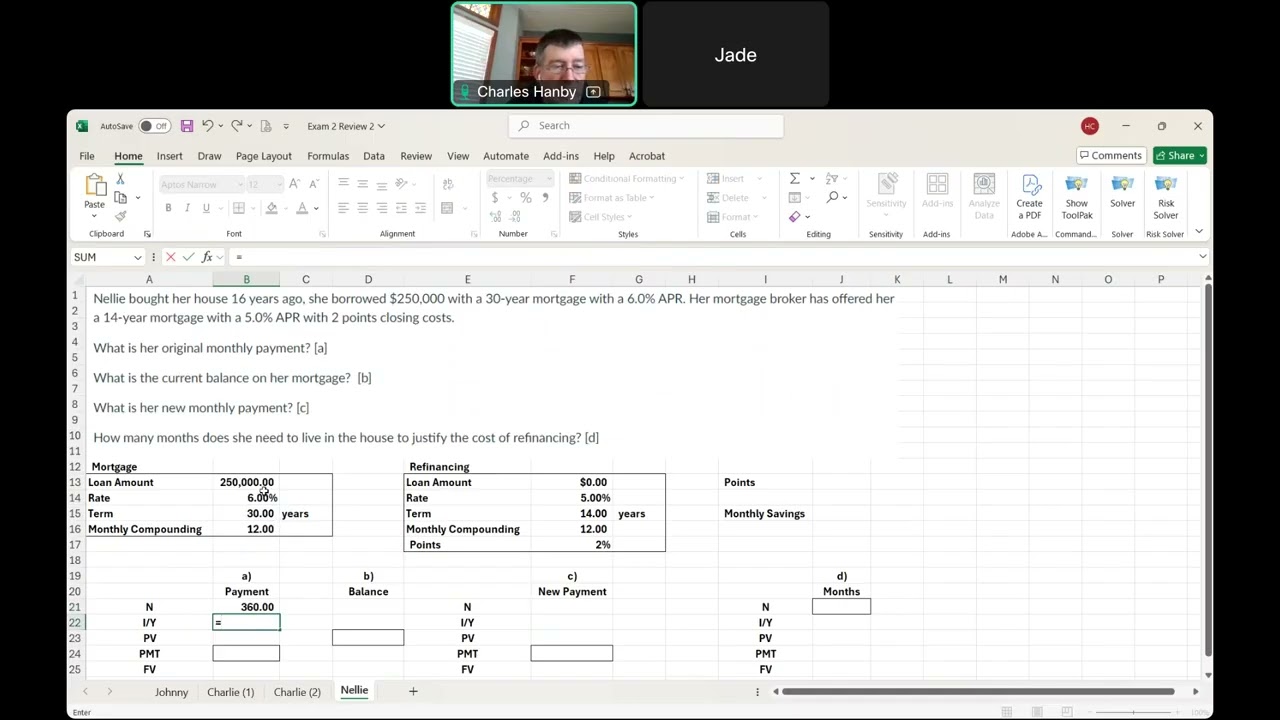Click the Fill down icon in Editing
Viewport: 1280px width, 720px height.
(795, 197)
